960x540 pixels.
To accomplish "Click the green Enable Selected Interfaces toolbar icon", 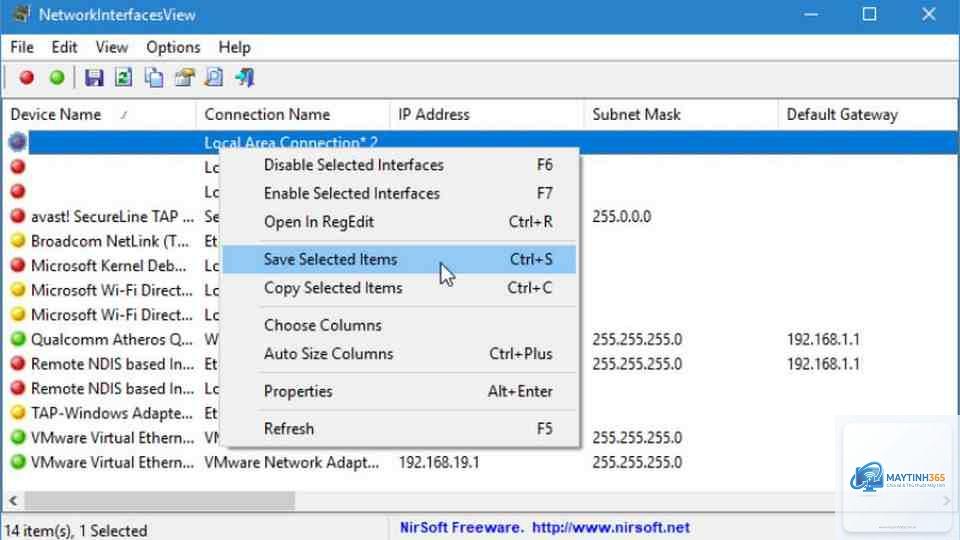I will pyautogui.click(x=57, y=78).
